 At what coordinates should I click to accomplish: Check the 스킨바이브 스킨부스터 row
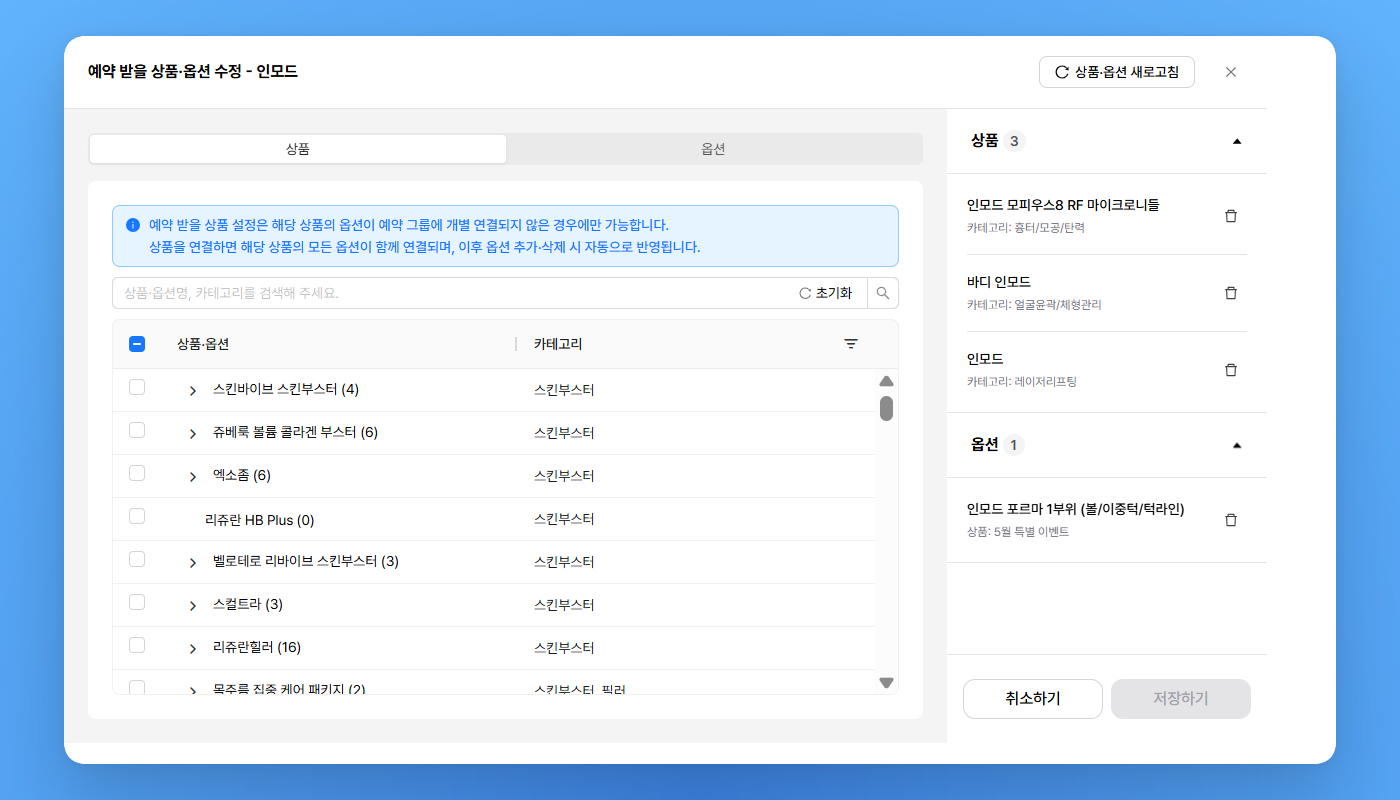pos(137,387)
